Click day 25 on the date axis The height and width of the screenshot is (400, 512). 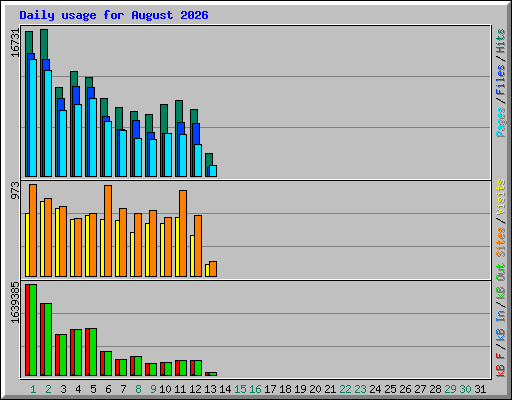coord(390,389)
